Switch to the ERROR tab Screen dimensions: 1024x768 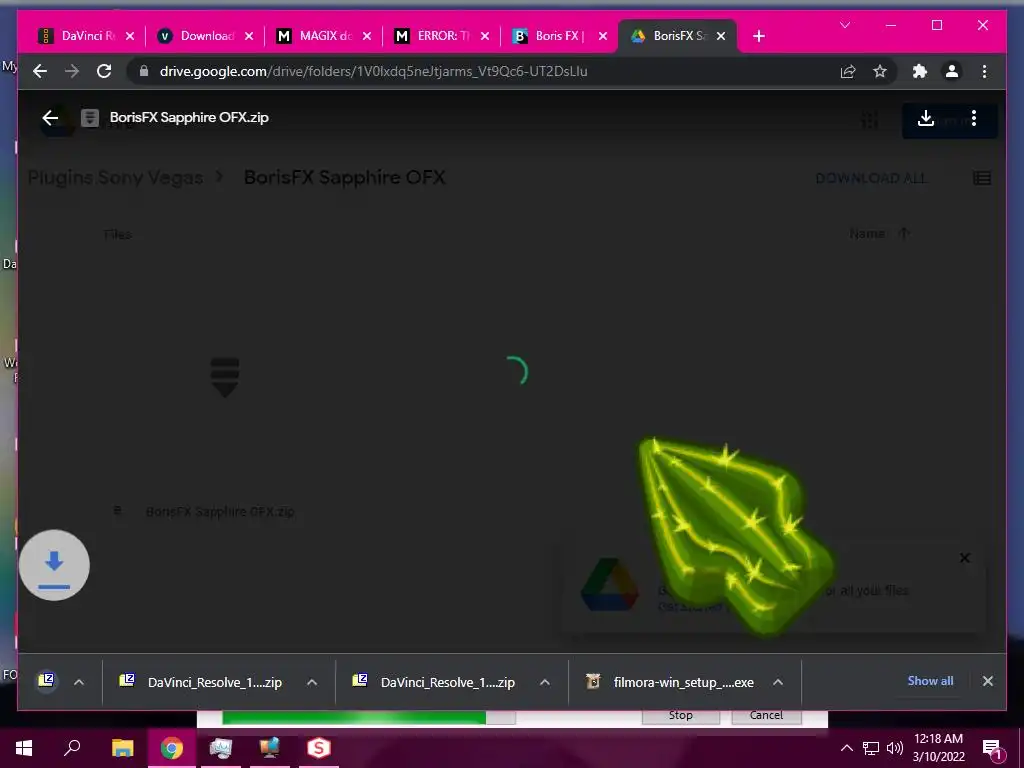pyautogui.click(x=441, y=36)
